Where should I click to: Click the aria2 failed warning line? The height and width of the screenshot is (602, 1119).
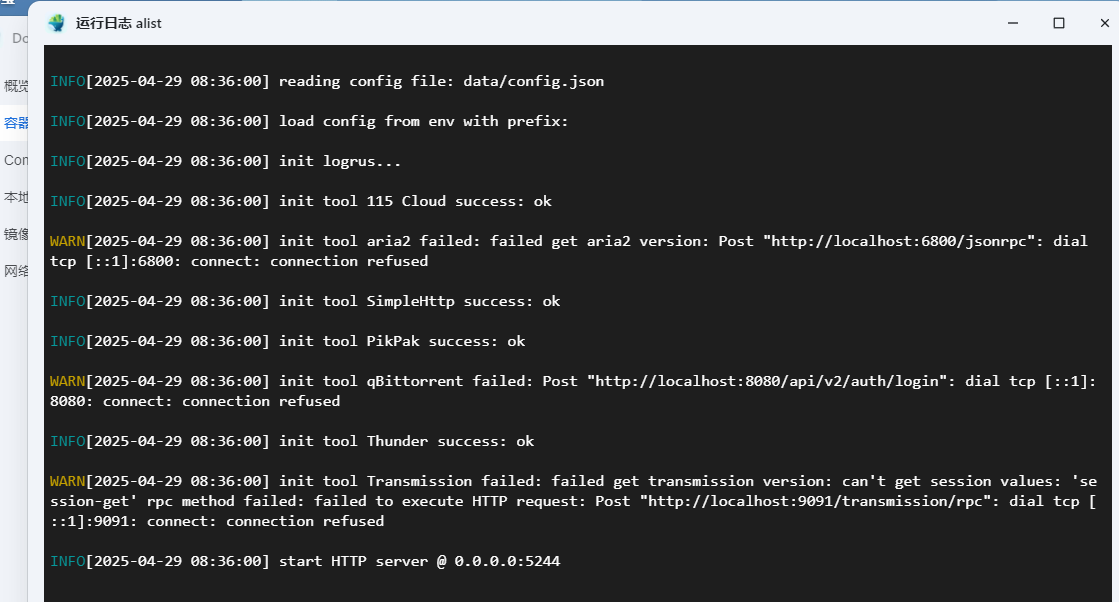click(569, 251)
